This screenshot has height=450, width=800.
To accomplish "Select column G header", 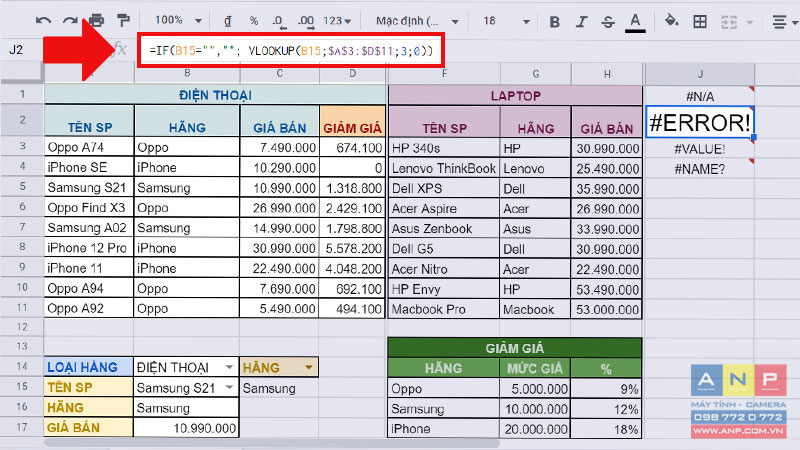I will point(536,74).
